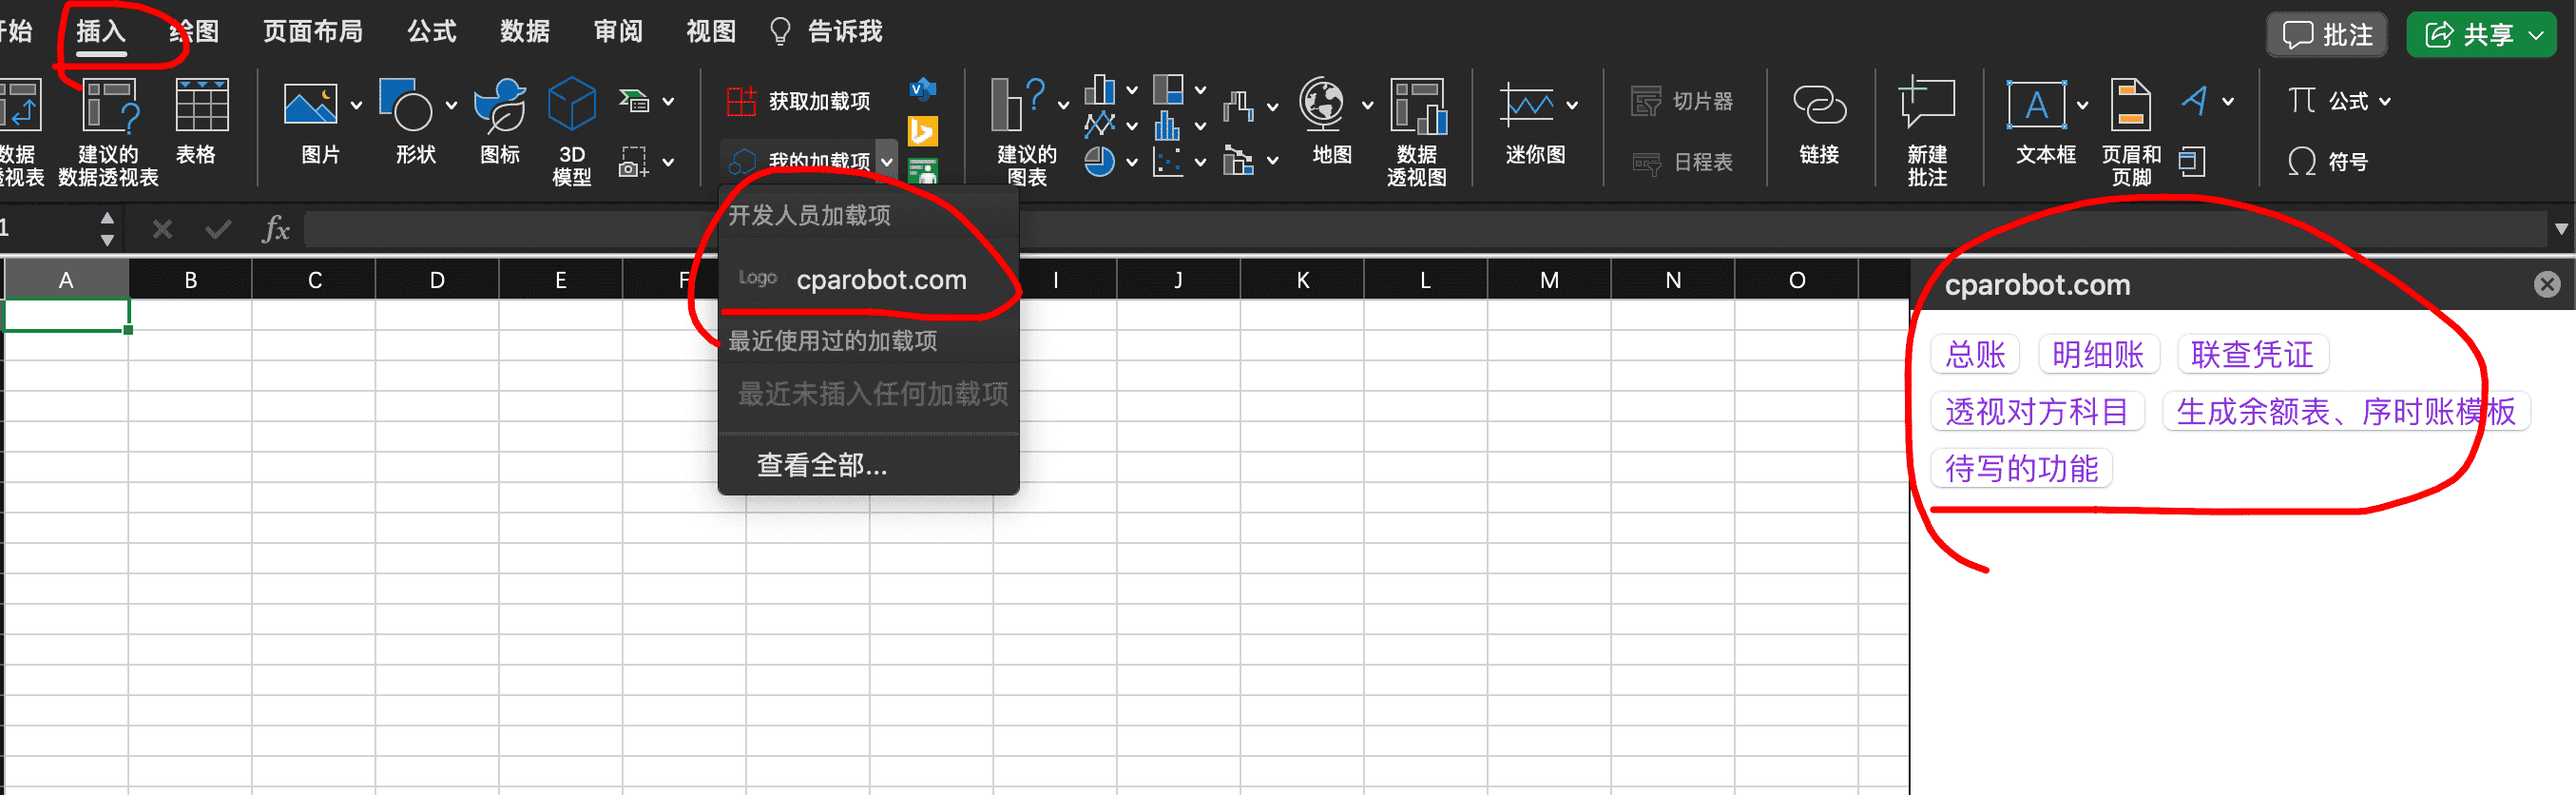
Task: Click the 总账 button in task pane
Action: point(1974,354)
